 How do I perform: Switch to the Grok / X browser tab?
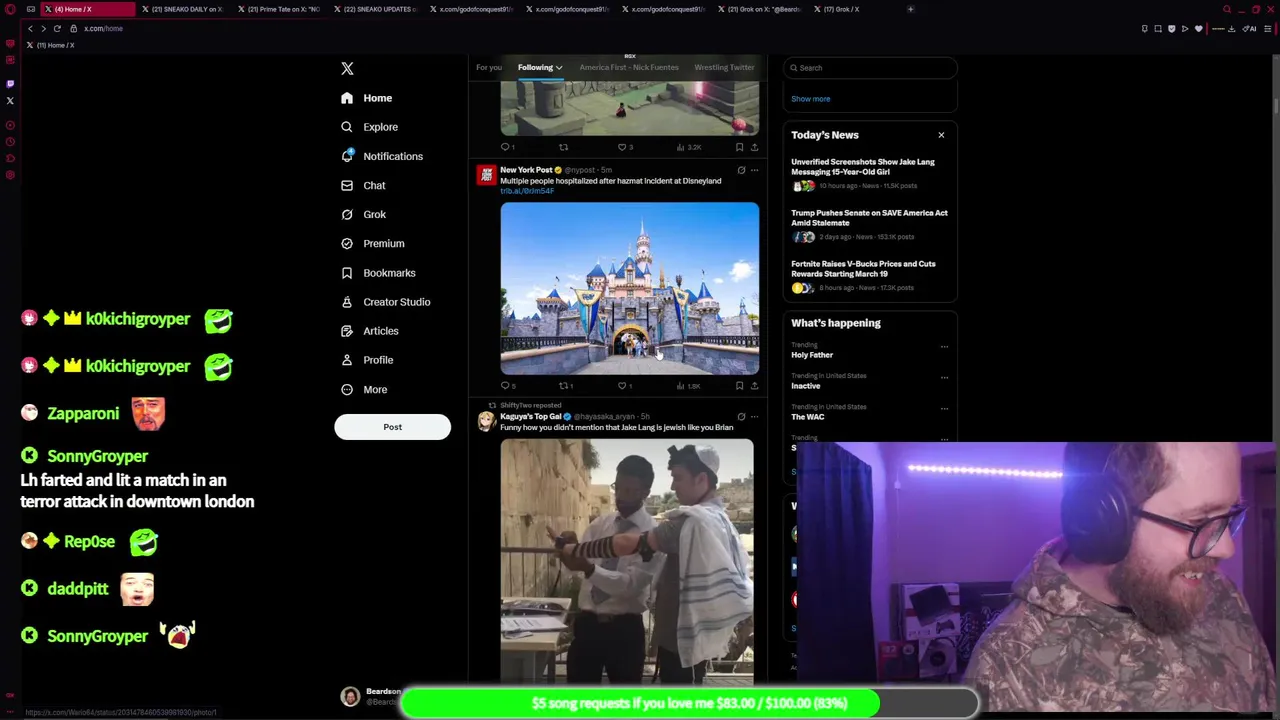point(837,9)
